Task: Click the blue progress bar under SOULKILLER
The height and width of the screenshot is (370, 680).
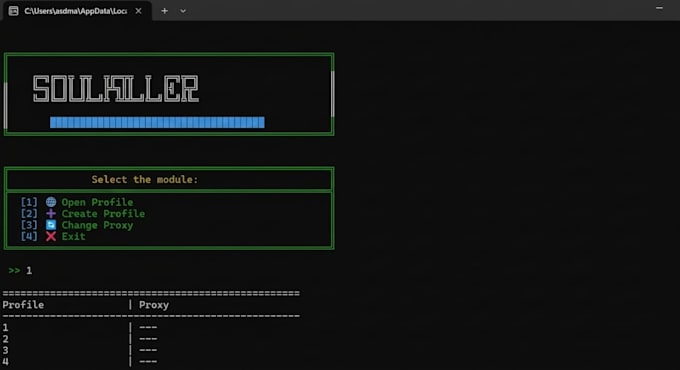Action: [x=157, y=122]
